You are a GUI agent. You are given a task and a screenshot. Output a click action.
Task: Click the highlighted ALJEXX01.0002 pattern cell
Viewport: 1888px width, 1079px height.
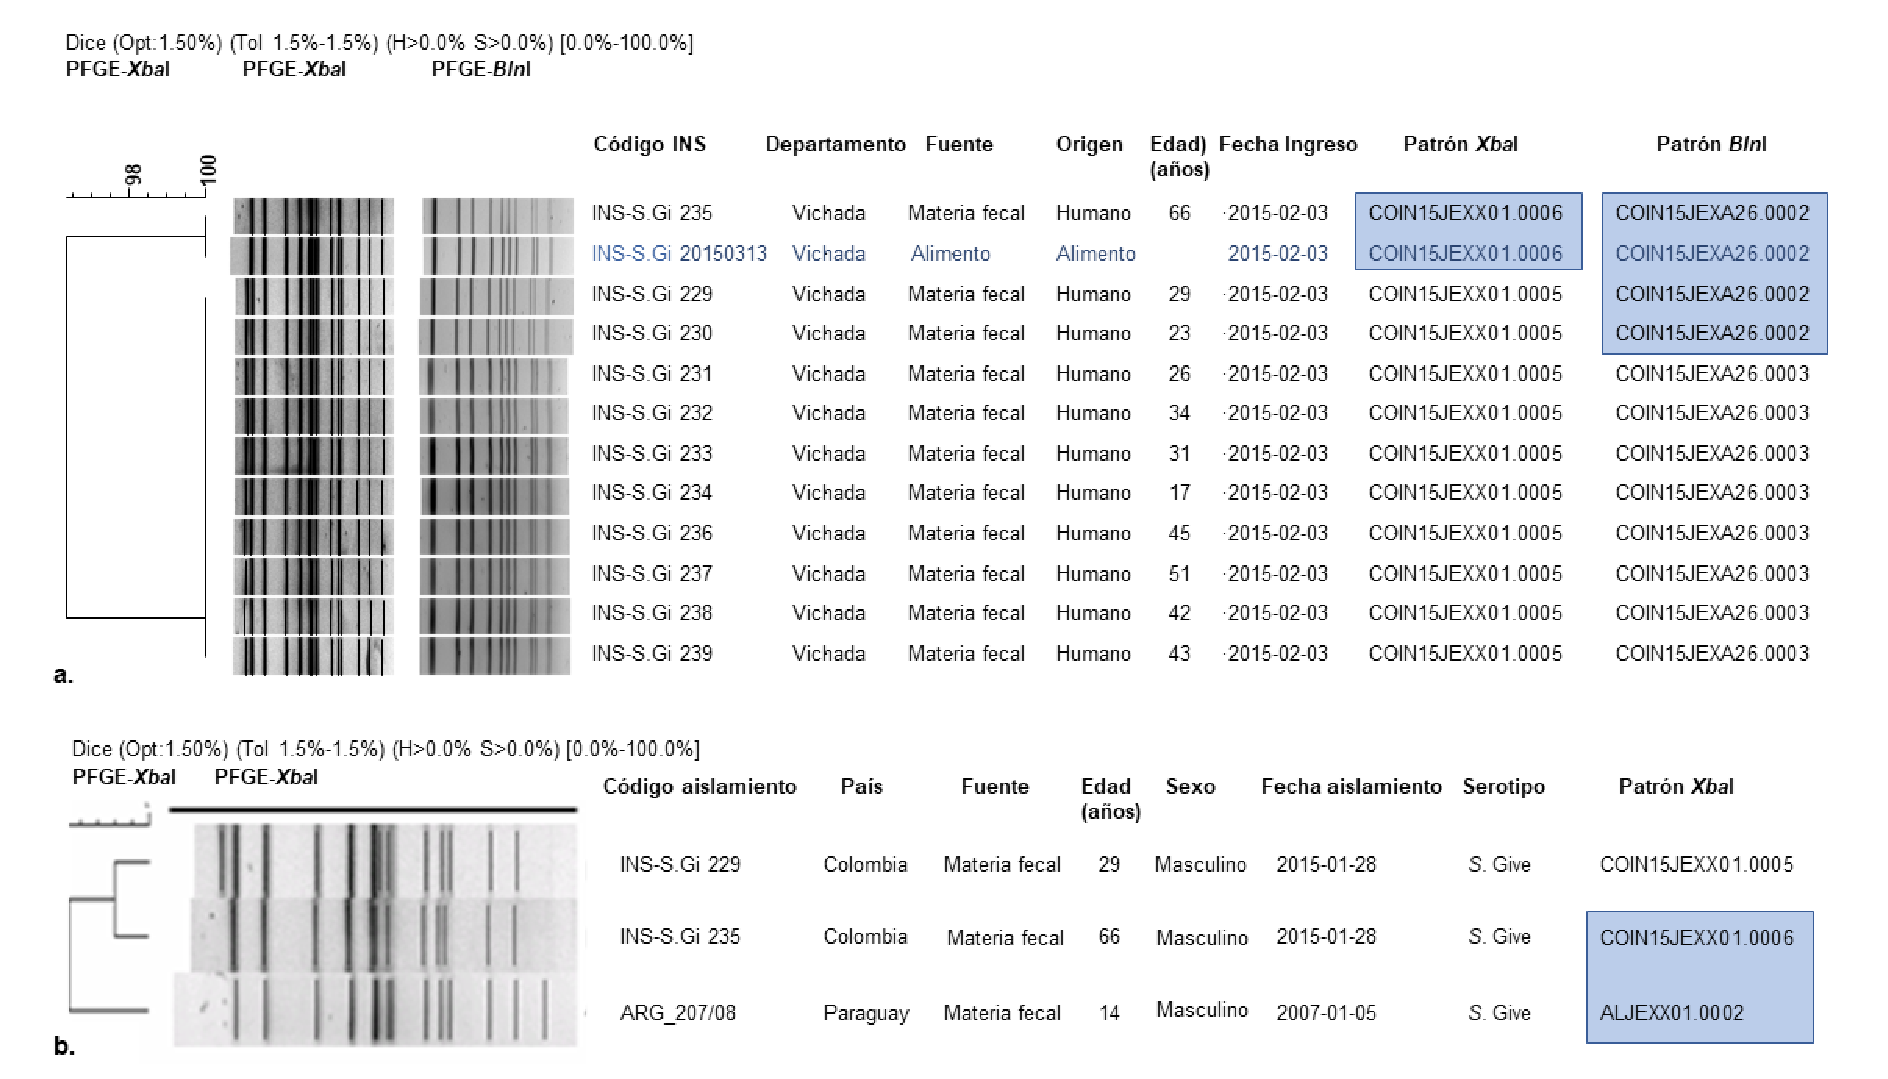1671,1013
